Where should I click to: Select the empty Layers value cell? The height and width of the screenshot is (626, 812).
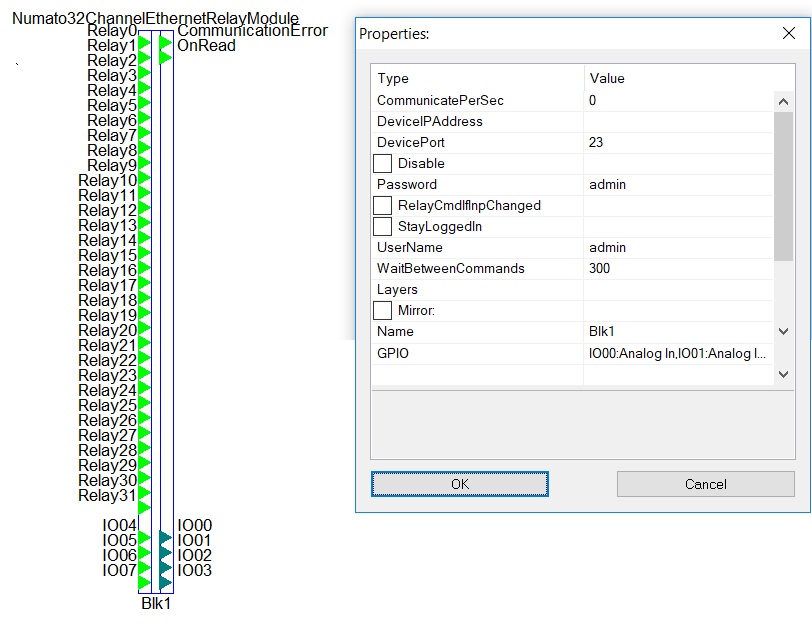pyautogui.click(x=678, y=289)
